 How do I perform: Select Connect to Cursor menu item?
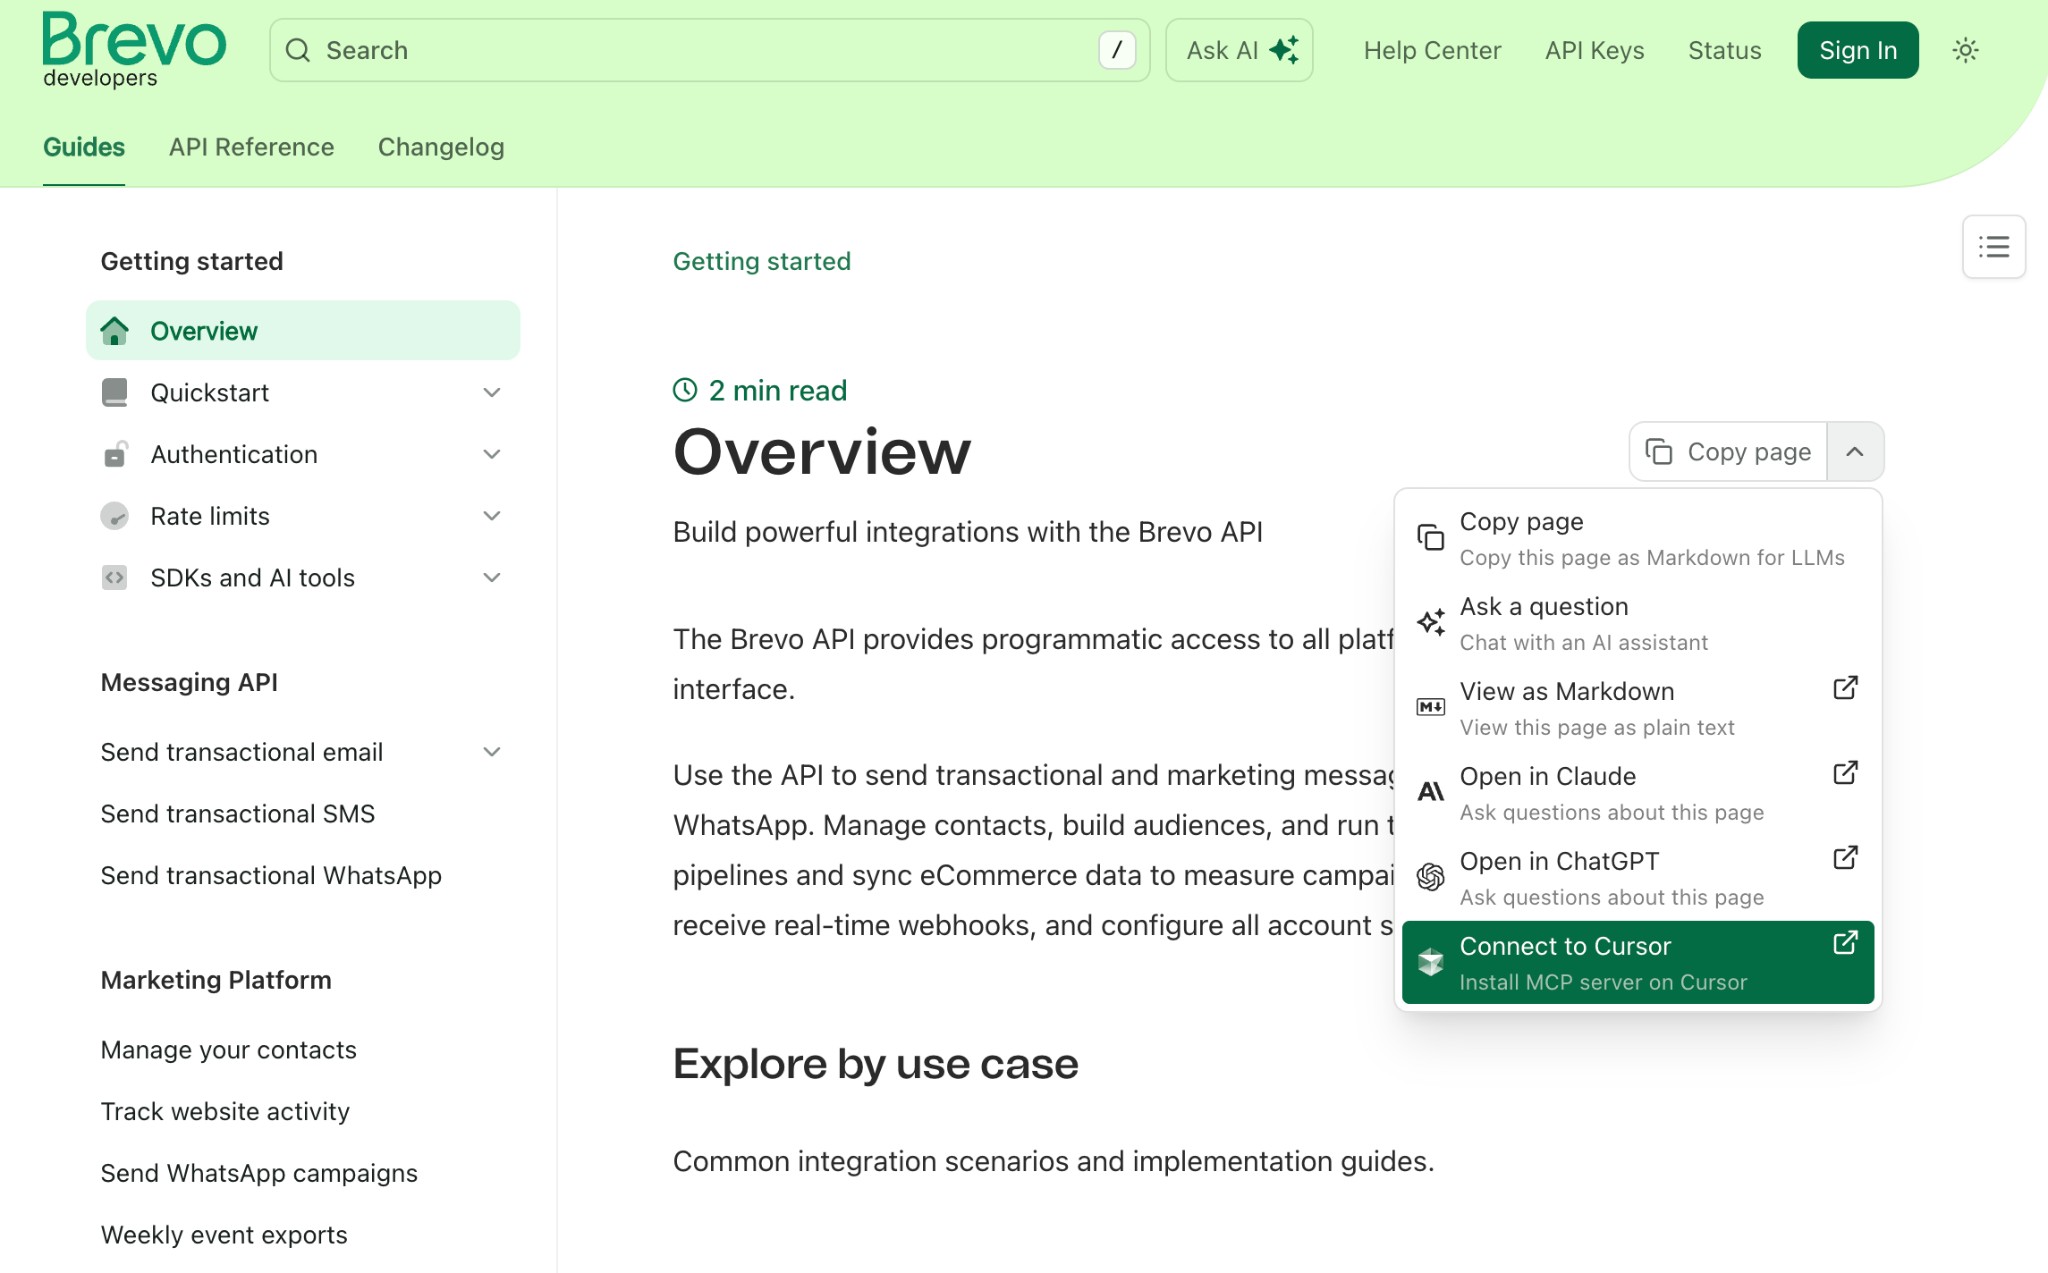1637,962
